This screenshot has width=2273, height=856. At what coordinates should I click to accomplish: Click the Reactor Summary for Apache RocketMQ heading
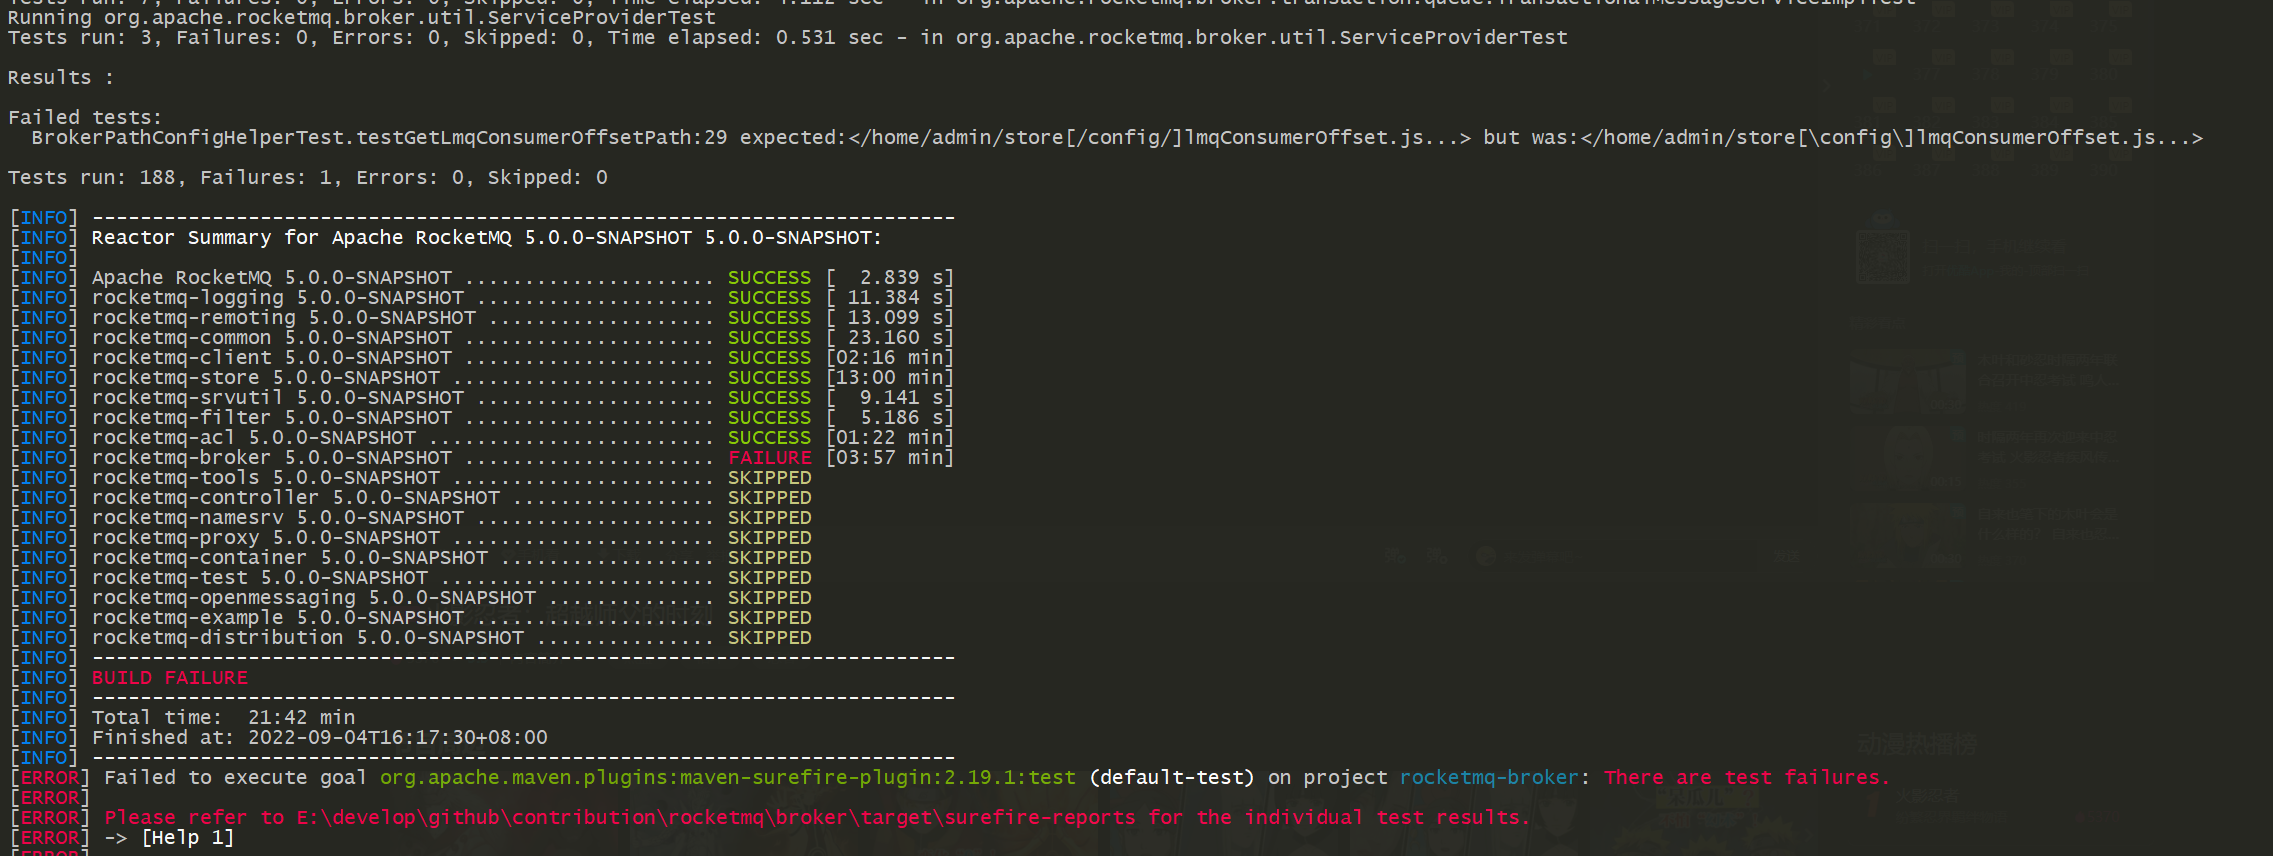tap(487, 238)
